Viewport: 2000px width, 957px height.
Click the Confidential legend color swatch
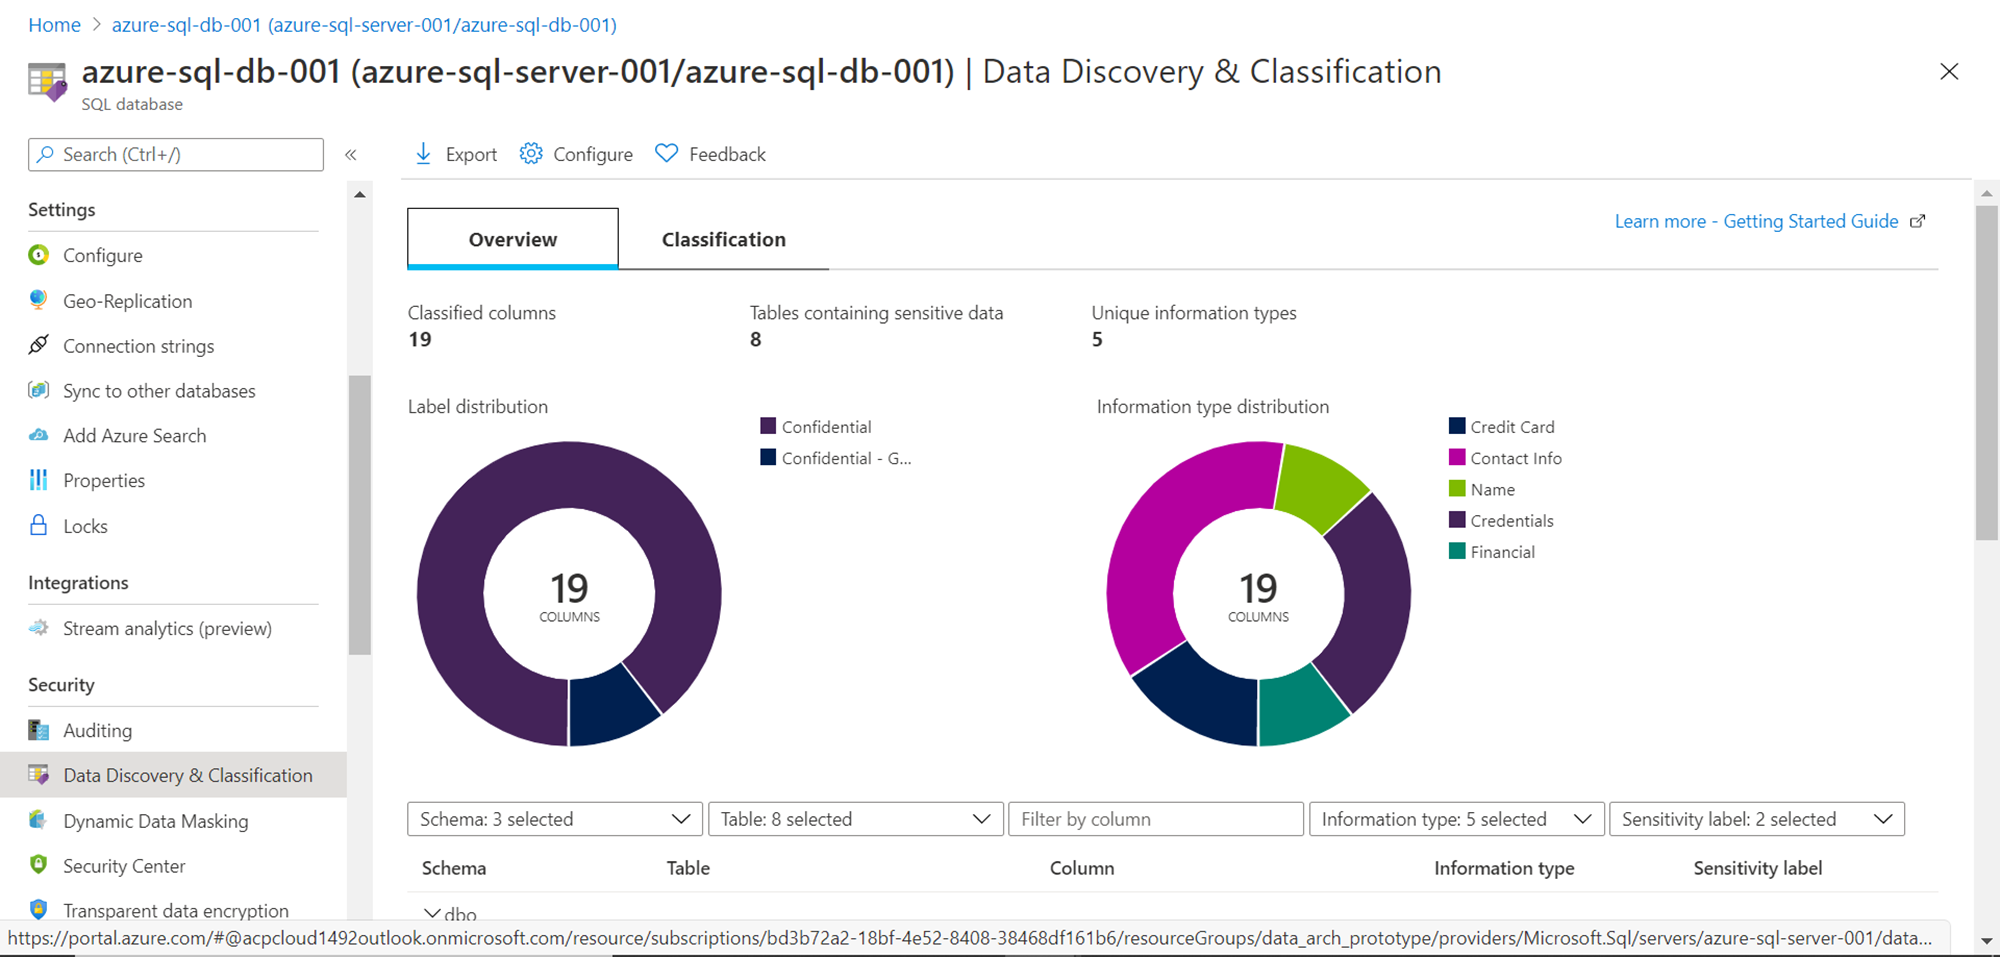[x=768, y=426]
